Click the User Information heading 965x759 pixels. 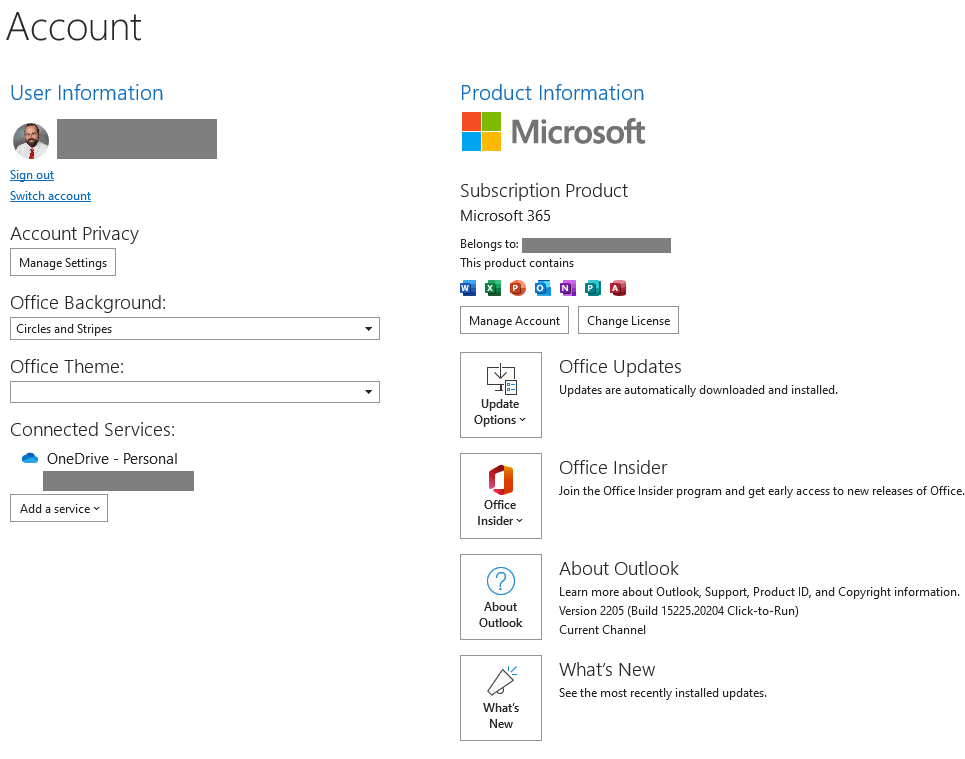[x=87, y=92]
